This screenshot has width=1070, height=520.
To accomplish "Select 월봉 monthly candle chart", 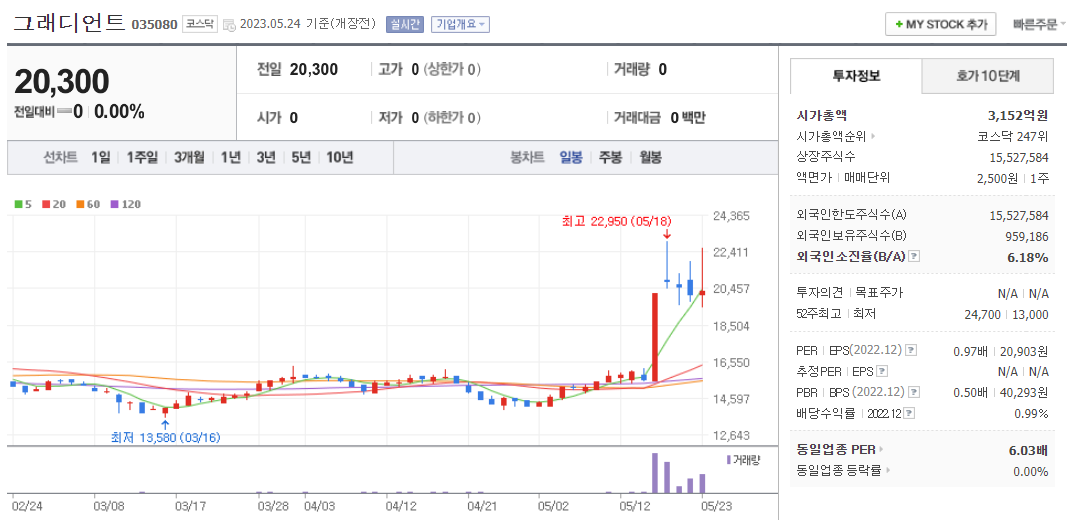I will click(x=650, y=158).
